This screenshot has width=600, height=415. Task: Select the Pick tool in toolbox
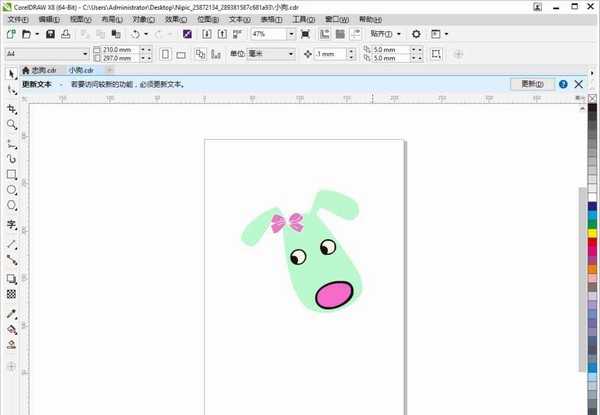click(x=11, y=73)
